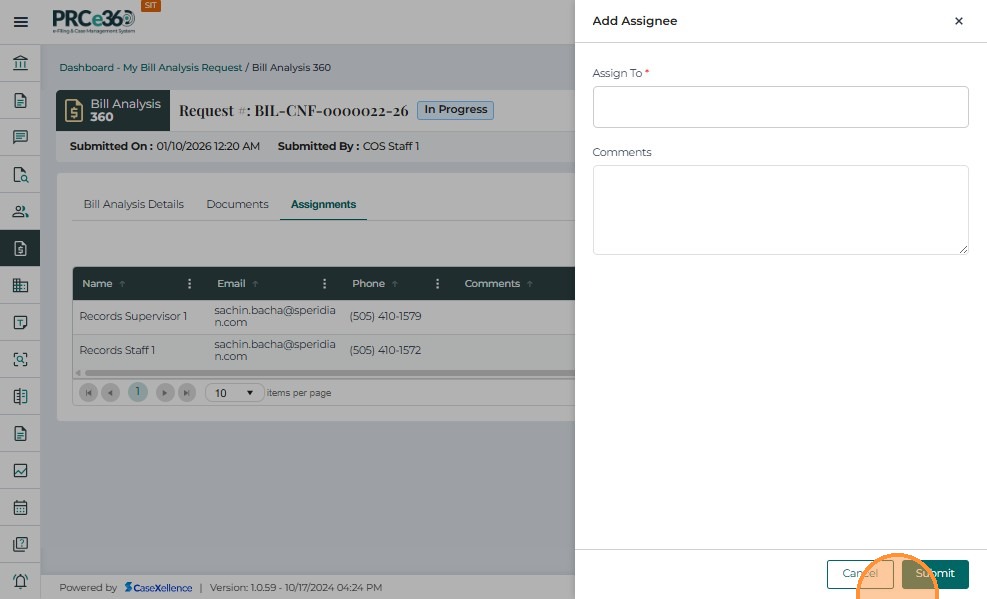This screenshot has height=599, width=987.
Task: Select the highlighted bill analysis sidebar icon
Action: tap(20, 249)
